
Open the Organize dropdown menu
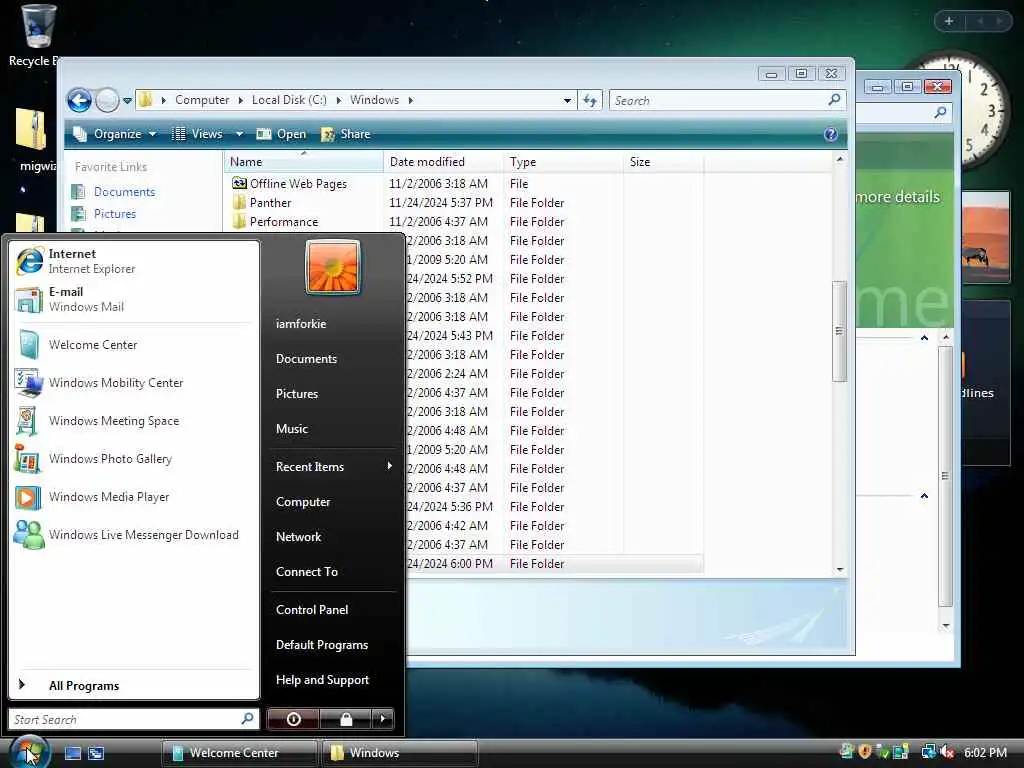[x=115, y=134]
